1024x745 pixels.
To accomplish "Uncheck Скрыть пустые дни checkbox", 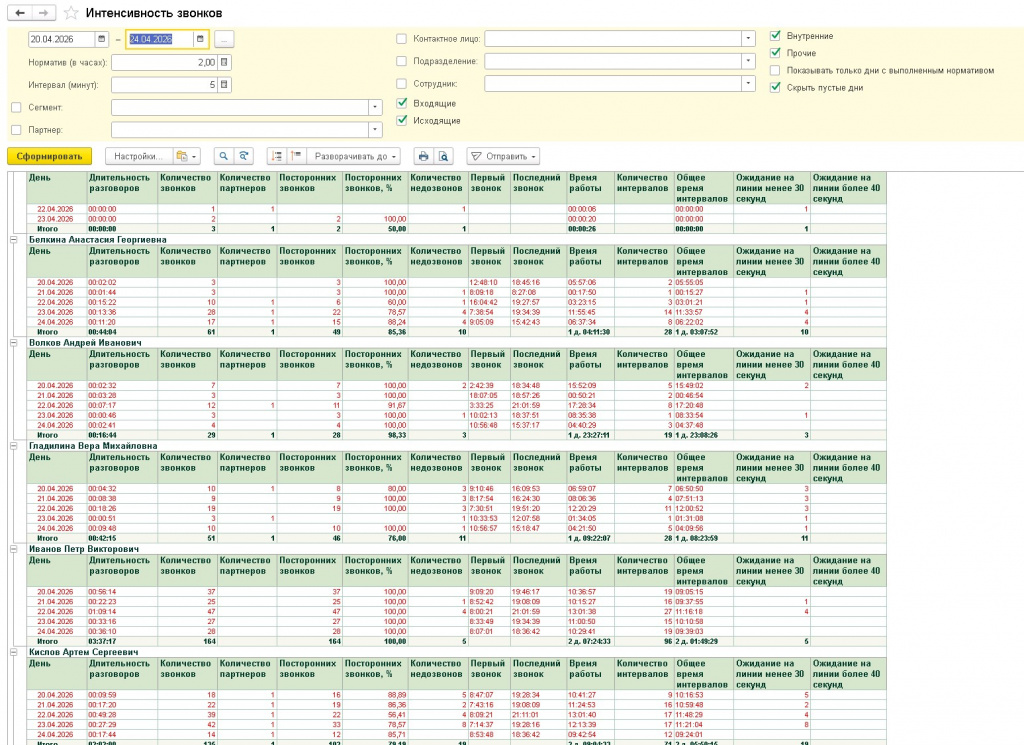I will pyautogui.click(x=775, y=87).
